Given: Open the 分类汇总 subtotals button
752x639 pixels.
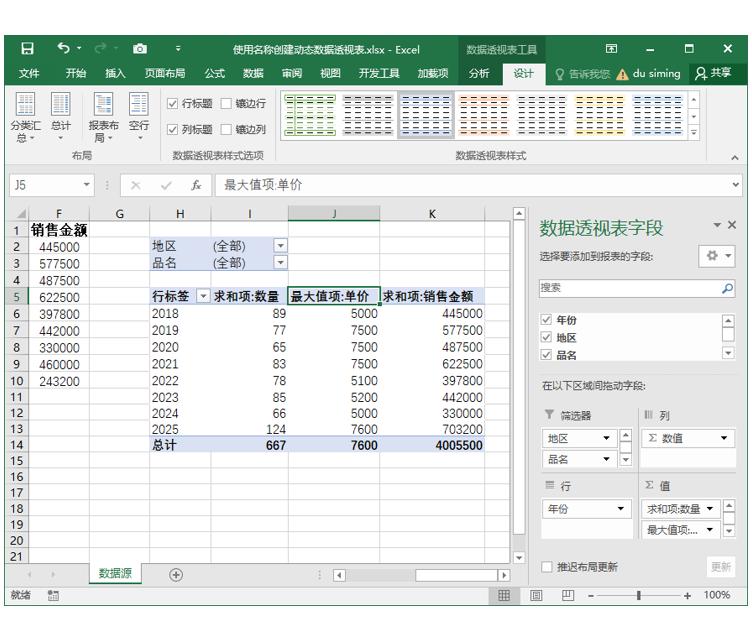Looking at the screenshot, I should point(25,118).
